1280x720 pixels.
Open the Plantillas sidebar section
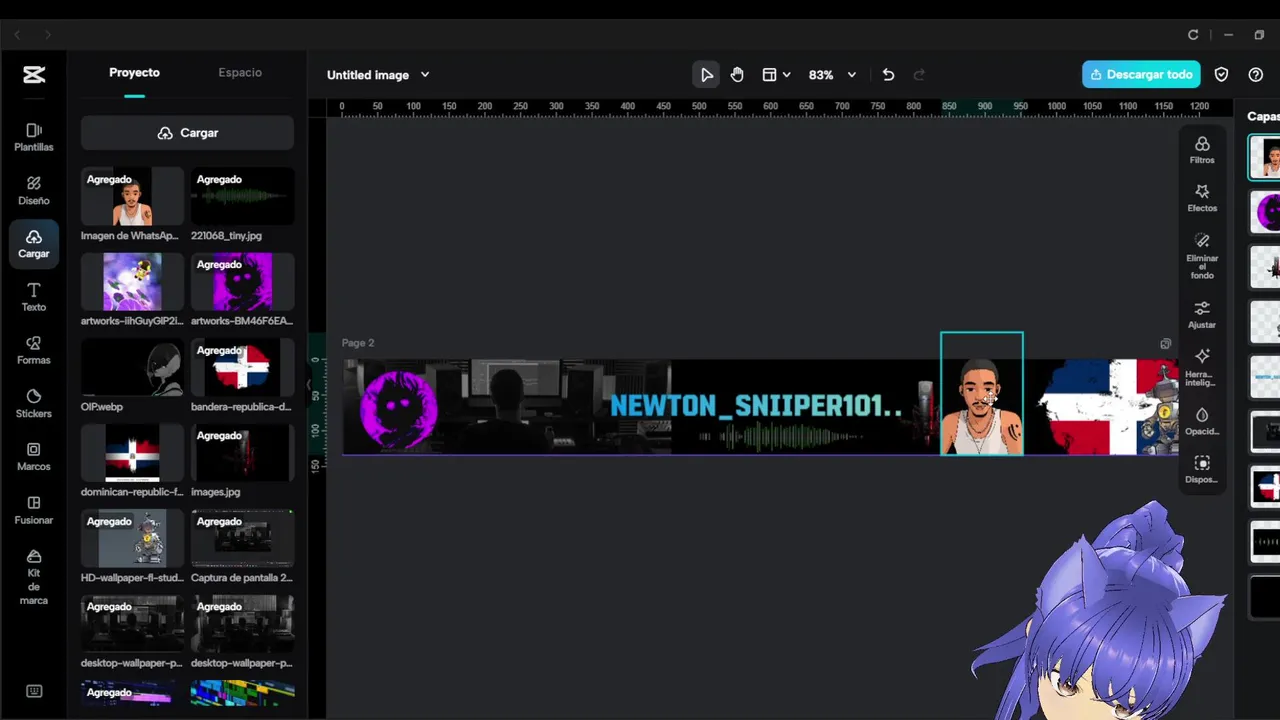coord(34,137)
